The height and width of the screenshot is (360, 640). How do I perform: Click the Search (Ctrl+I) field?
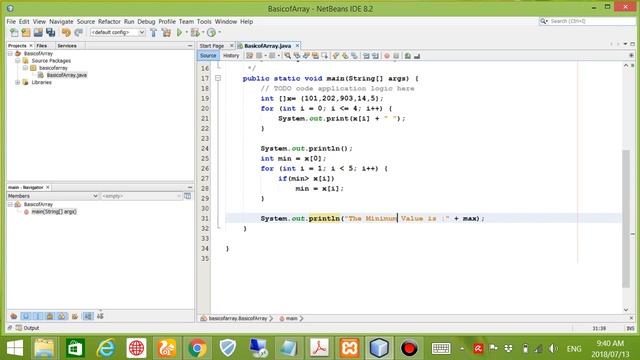pyautogui.click(x=587, y=21)
